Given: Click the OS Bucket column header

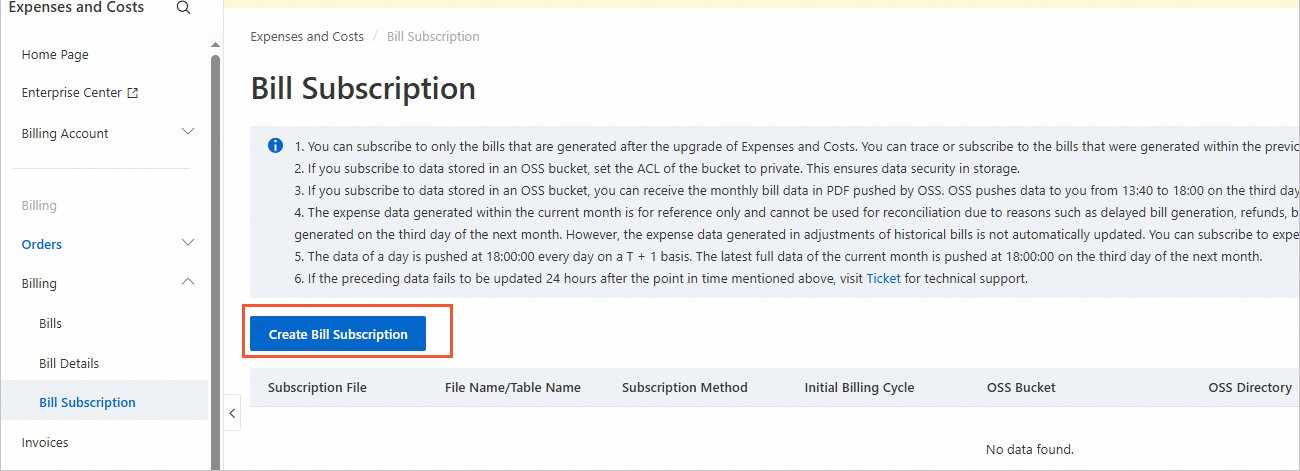Looking at the screenshot, I should tap(1021, 388).
